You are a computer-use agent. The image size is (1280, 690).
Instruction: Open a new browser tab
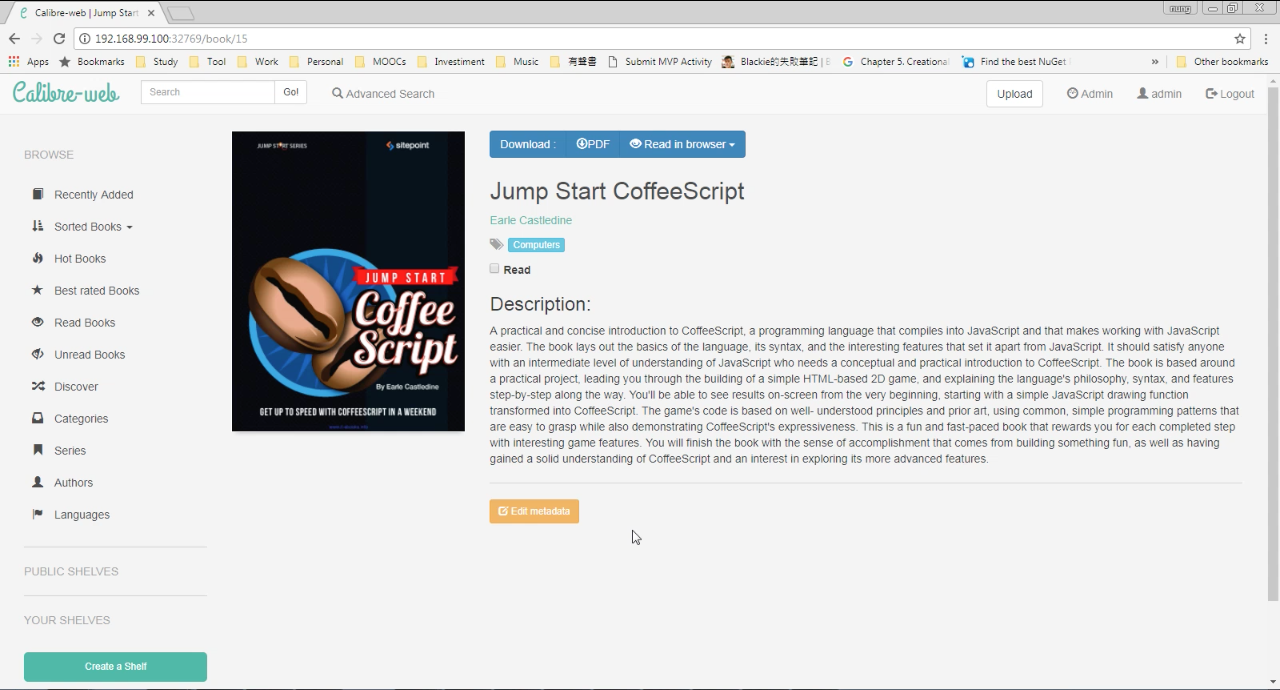181,13
